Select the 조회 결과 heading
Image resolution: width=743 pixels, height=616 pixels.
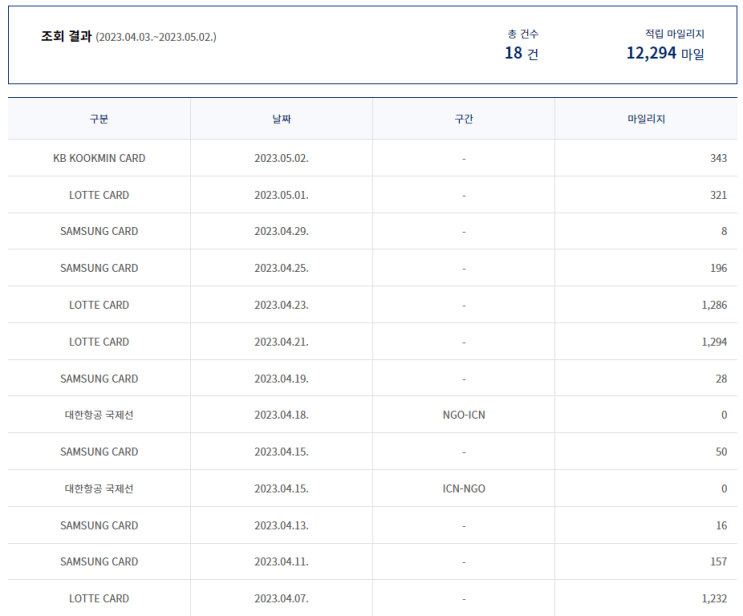coord(66,36)
